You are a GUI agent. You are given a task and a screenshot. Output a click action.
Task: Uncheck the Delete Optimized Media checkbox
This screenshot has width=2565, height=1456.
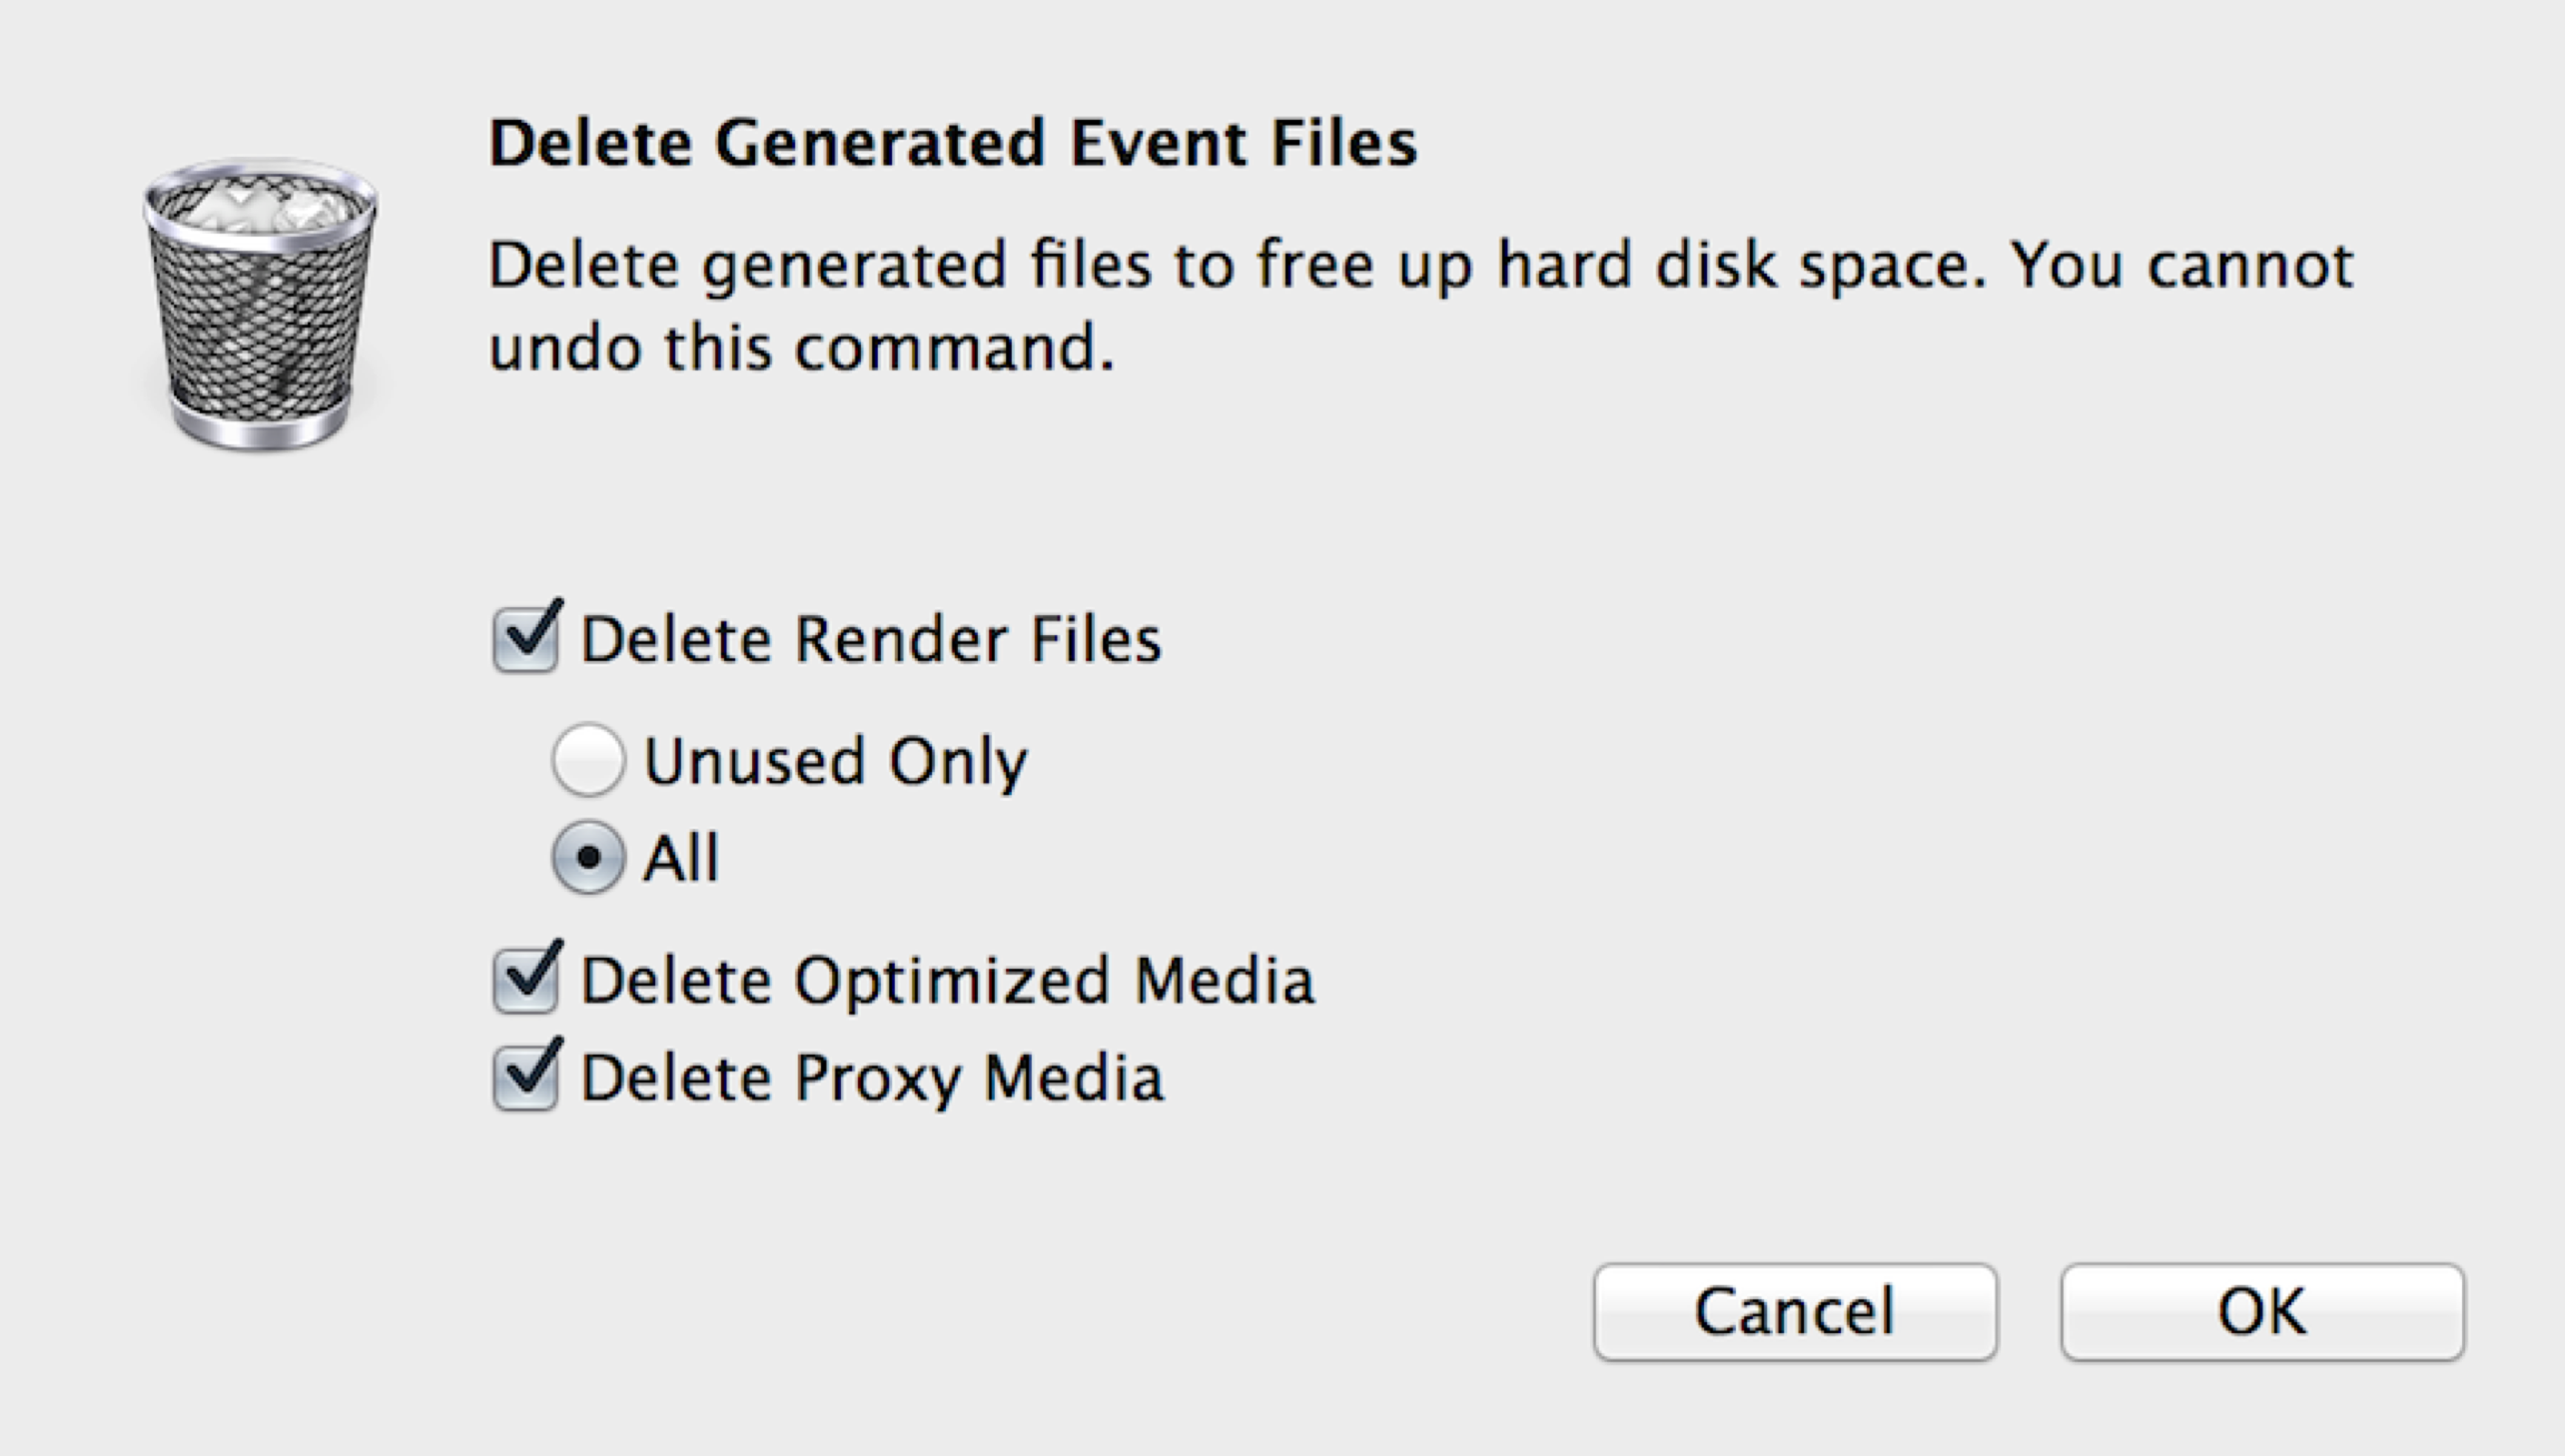click(x=526, y=981)
